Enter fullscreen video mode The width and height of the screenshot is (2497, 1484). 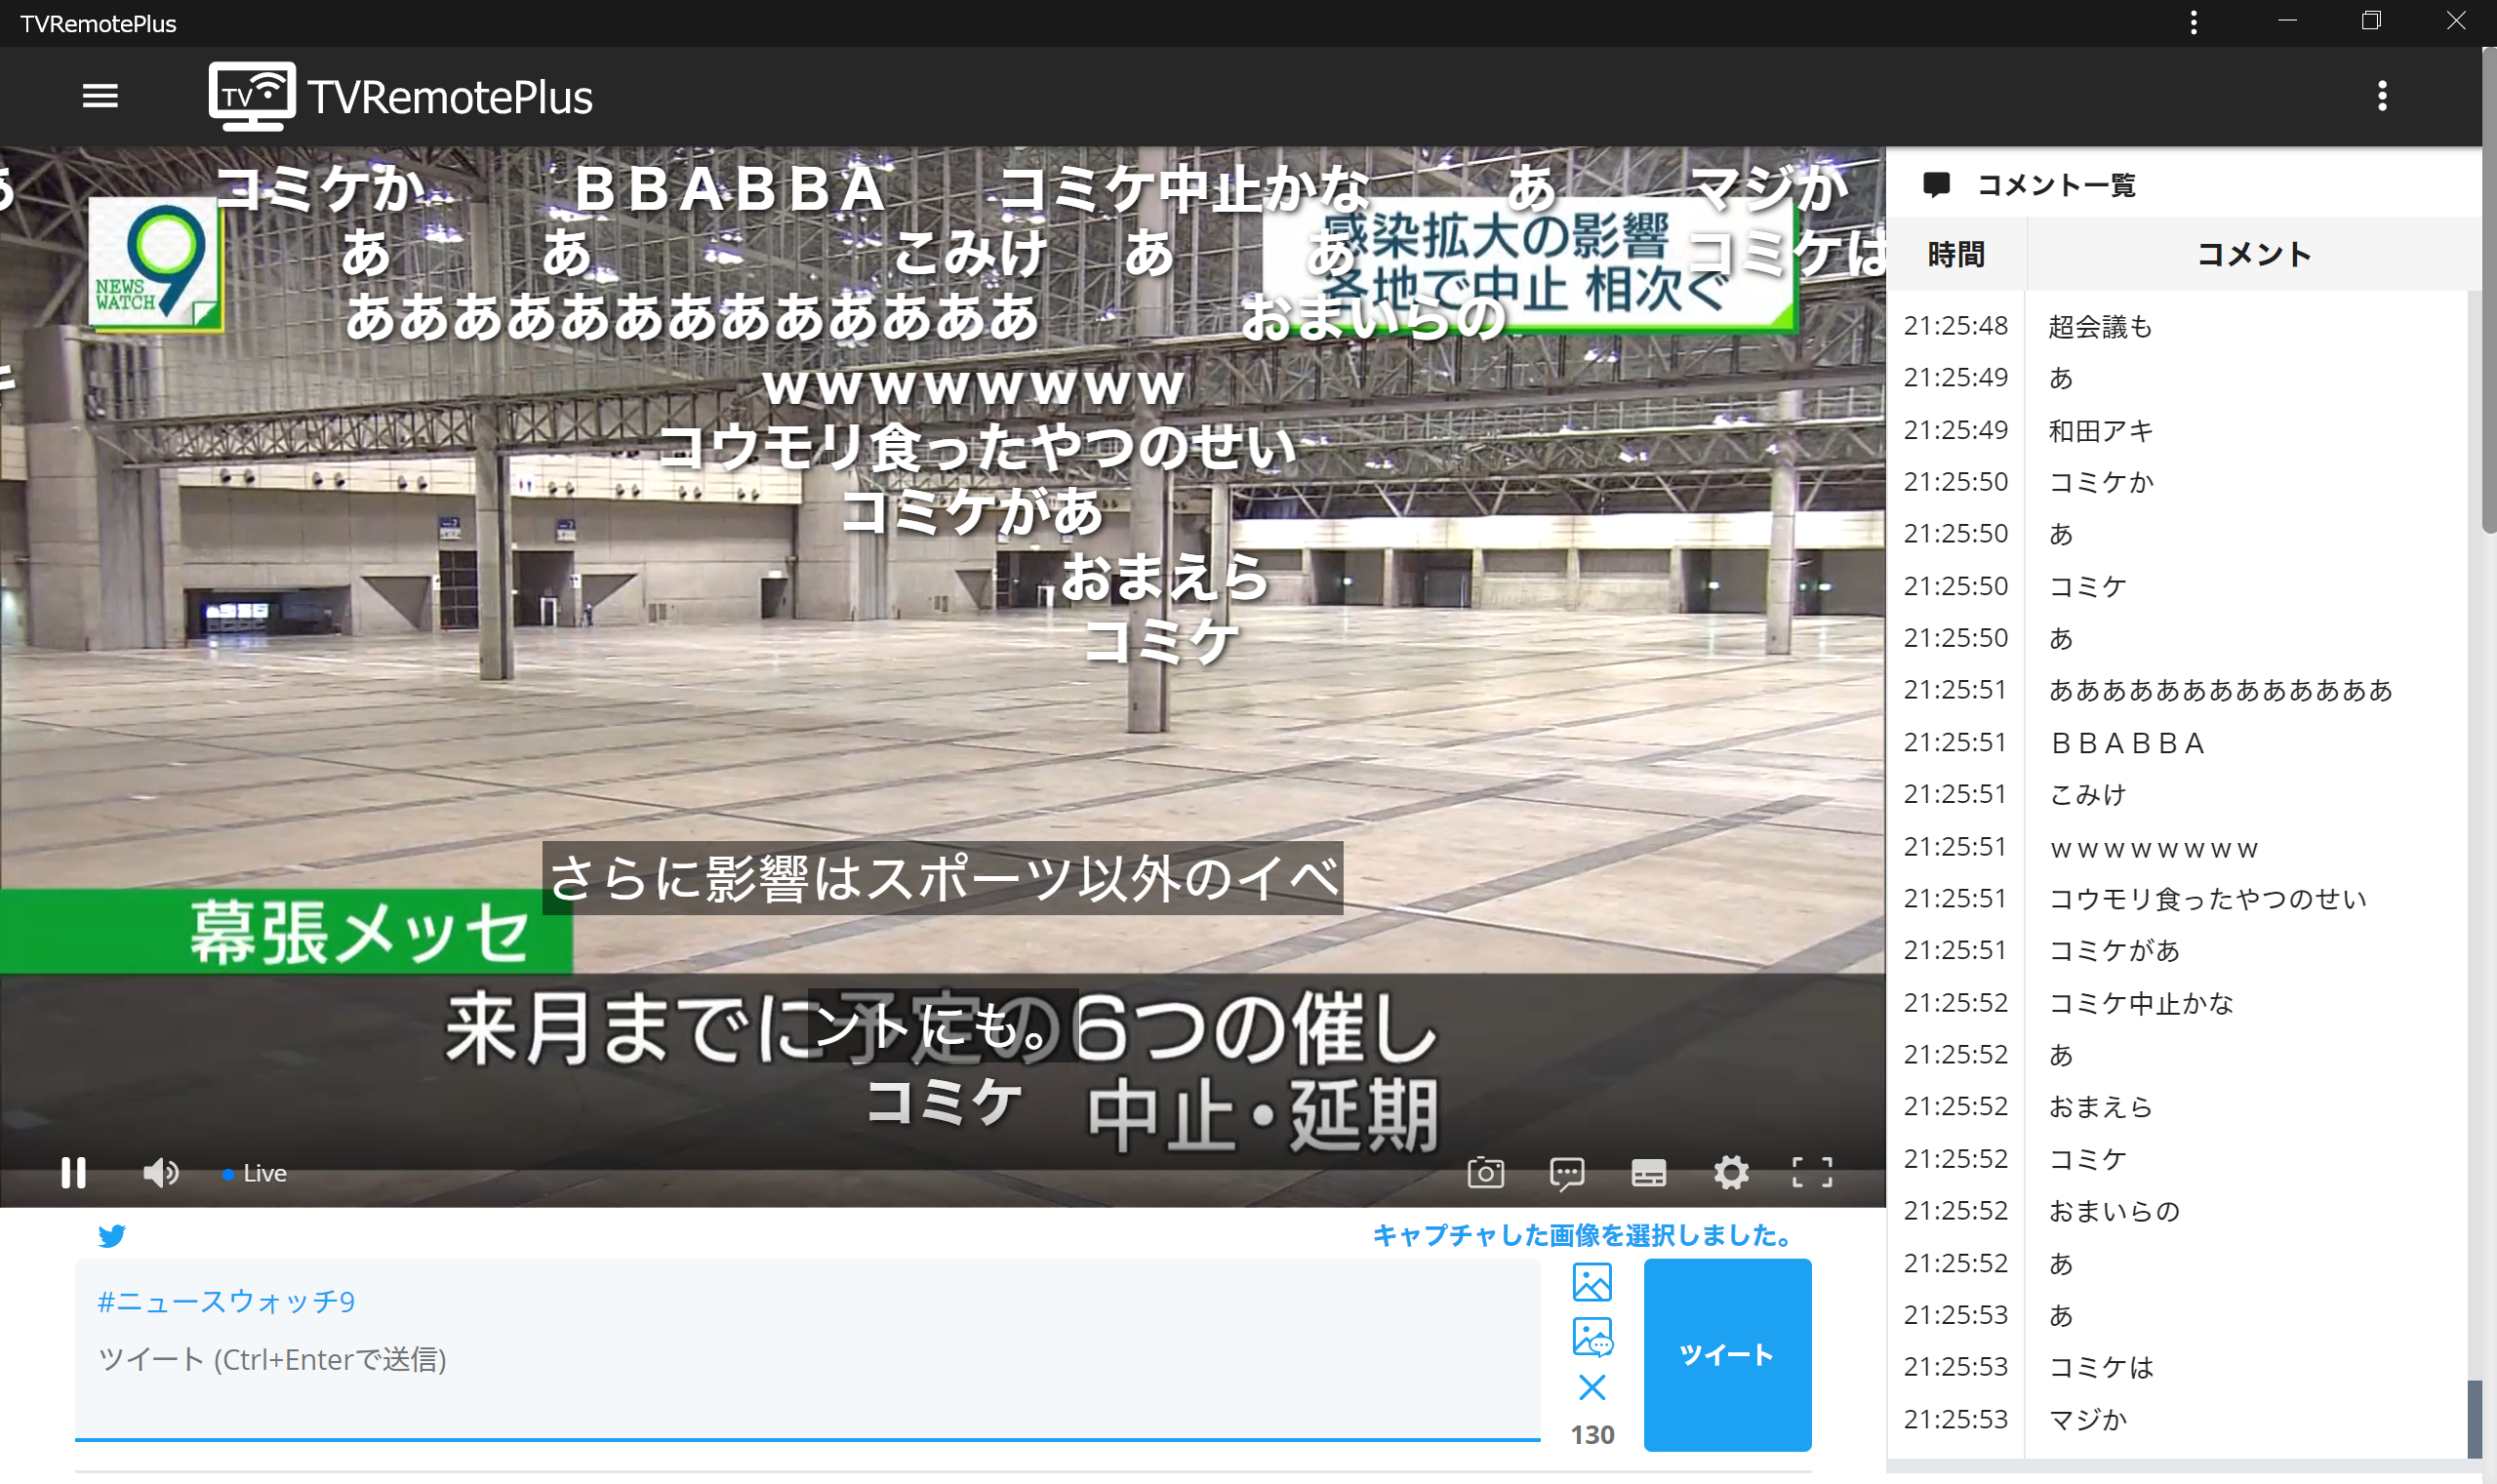pyautogui.click(x=1812, y=1172)
